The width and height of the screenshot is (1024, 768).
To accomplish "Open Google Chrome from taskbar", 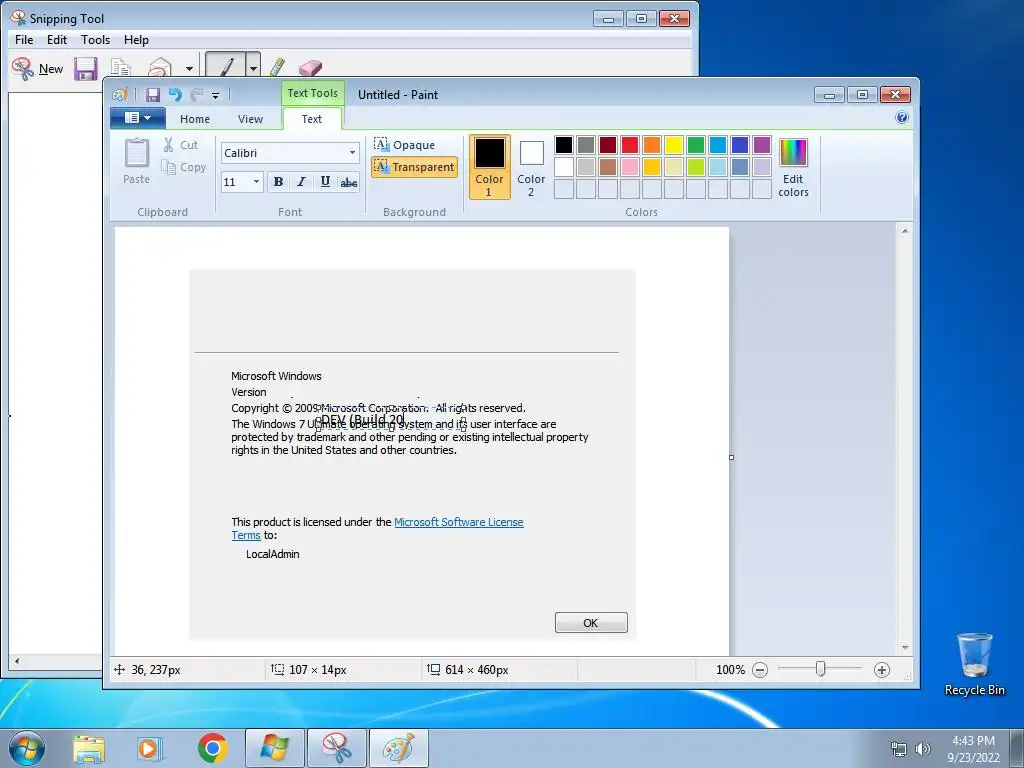I will coord(212,748).
